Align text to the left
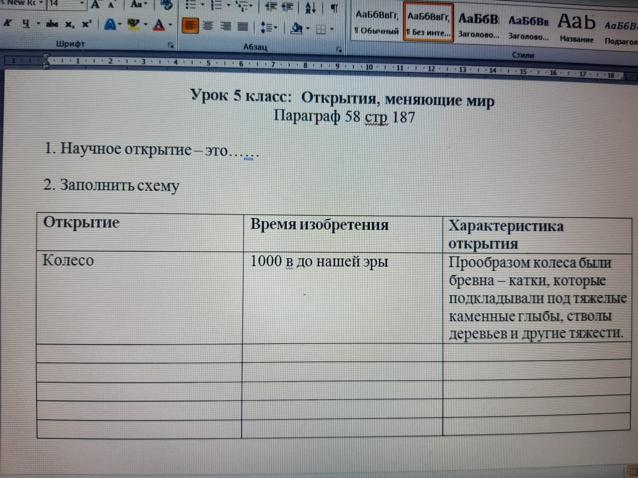 (190, 26)
